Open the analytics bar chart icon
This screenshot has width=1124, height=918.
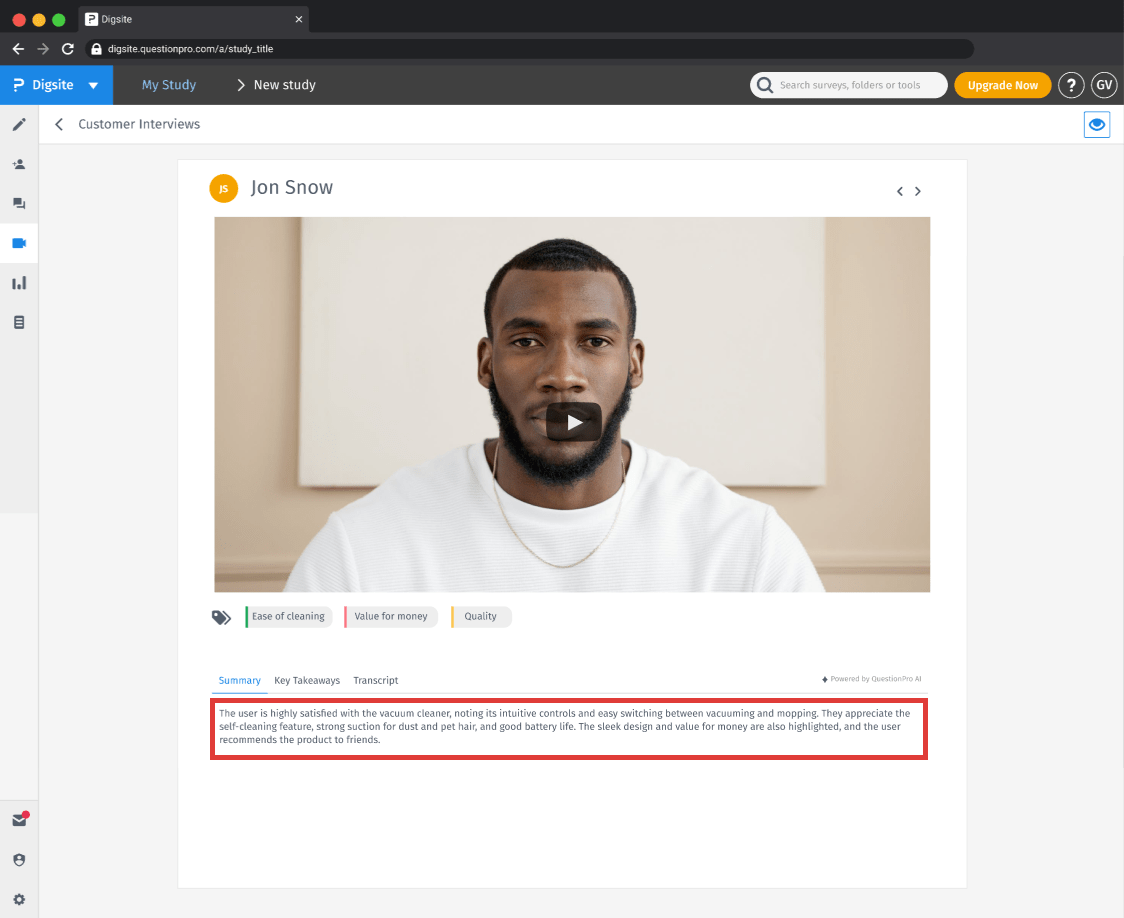[x=19, y=282]
